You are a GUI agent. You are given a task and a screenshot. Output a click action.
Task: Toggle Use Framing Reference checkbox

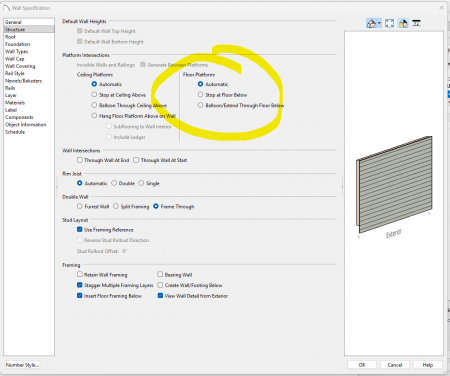point(80,229)
